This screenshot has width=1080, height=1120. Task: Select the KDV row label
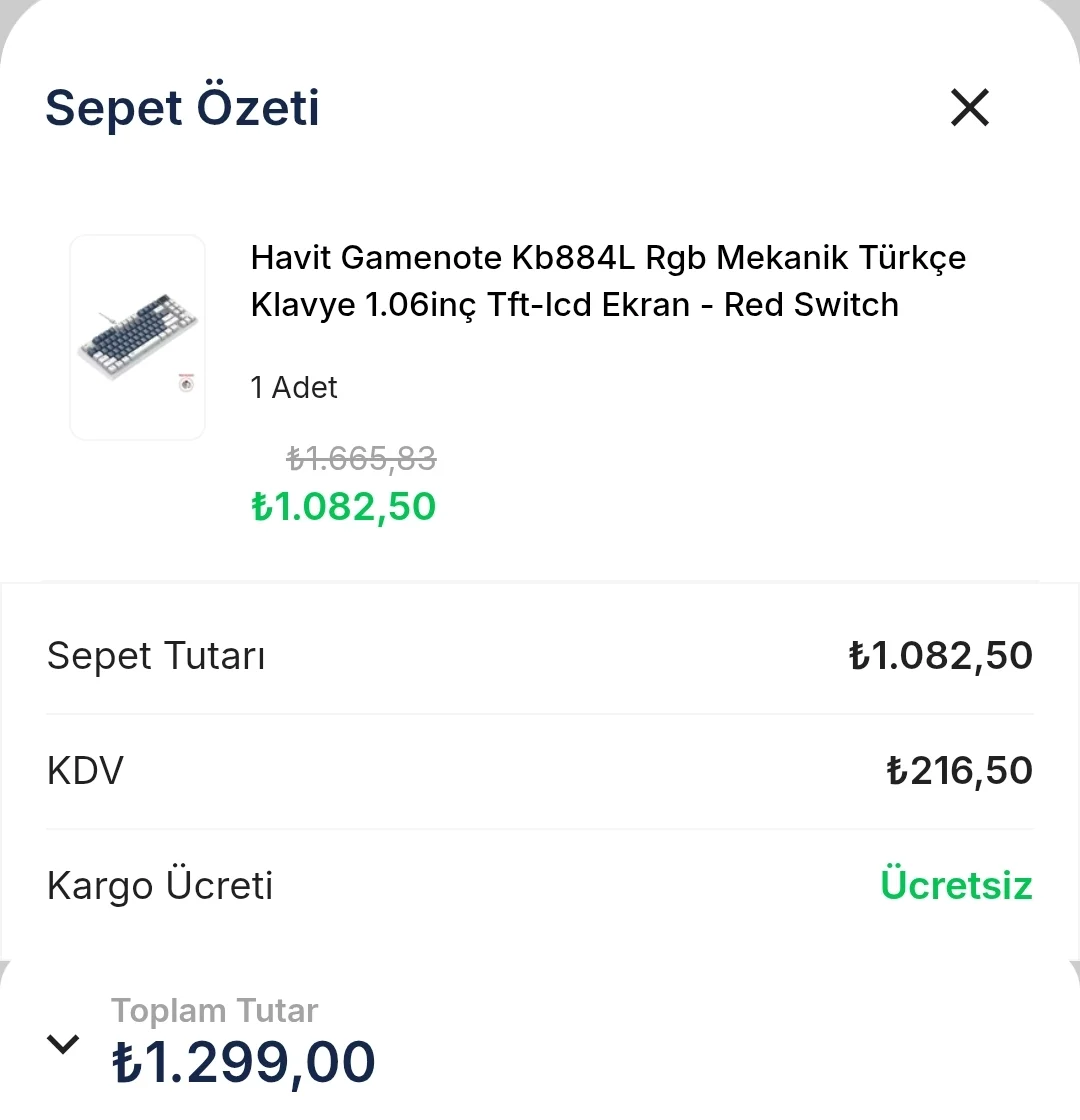pyautogui.click(x=85, y=771)
